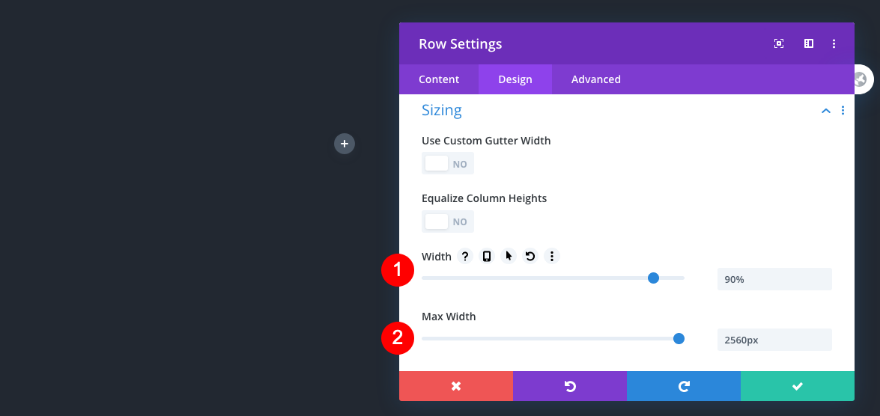Image resolution: width=880 pixels, height=416 pixels.
Task: Discard changes with red X button
Action: (456, 386)
